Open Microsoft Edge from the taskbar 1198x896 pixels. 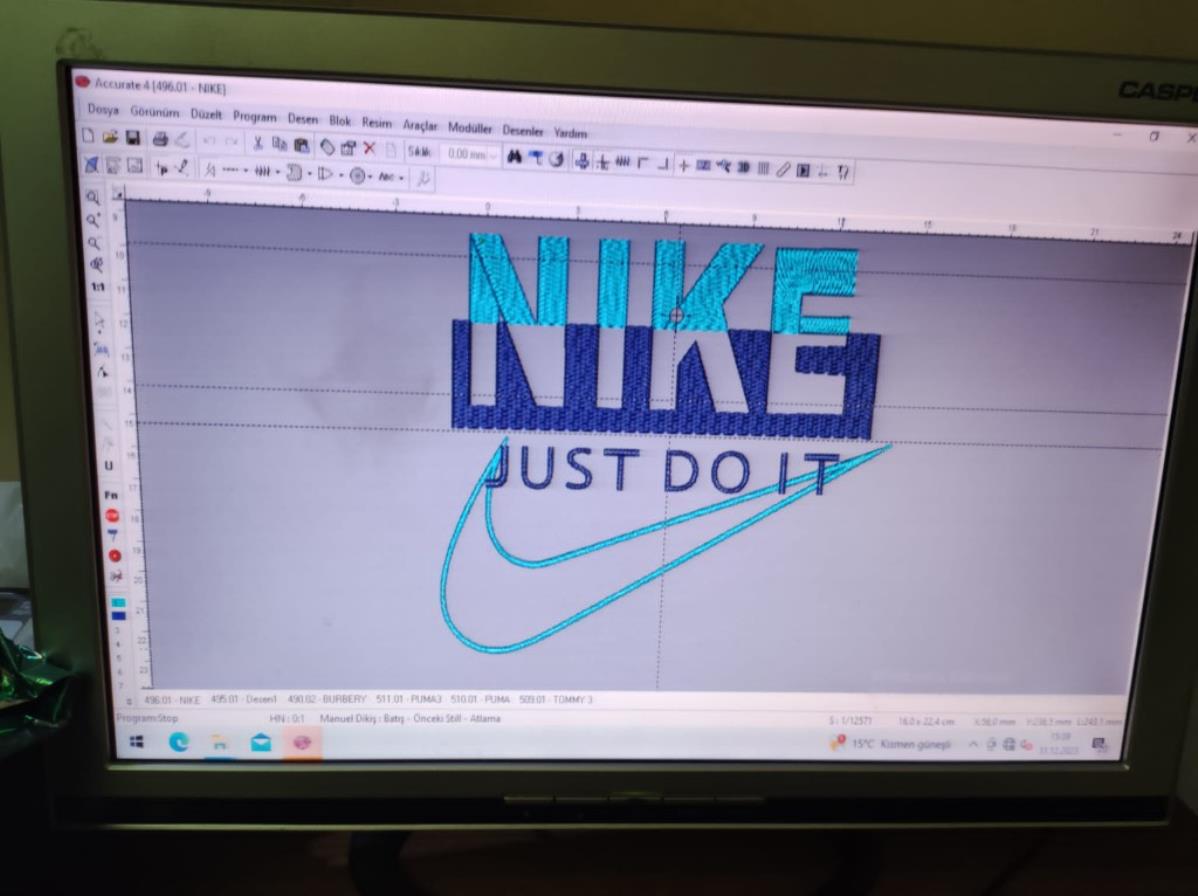[x=178, y=742]
